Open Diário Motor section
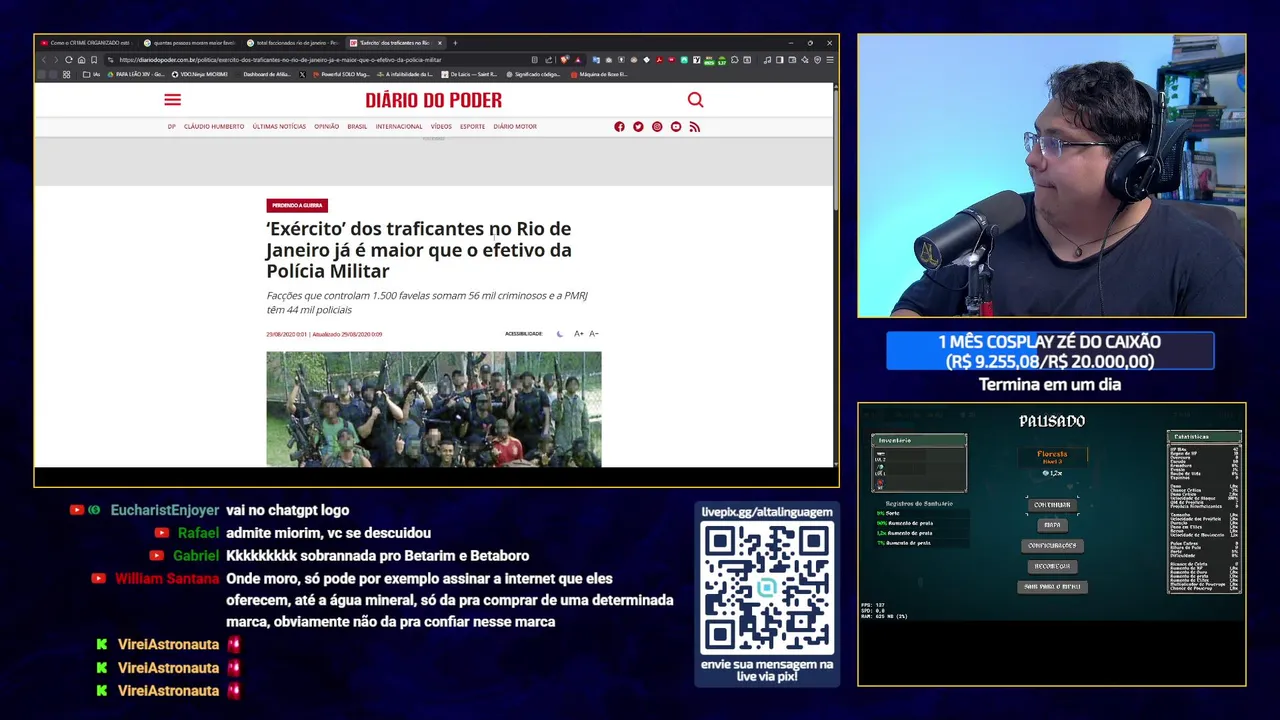The image size is (1280, 720). 515,127
